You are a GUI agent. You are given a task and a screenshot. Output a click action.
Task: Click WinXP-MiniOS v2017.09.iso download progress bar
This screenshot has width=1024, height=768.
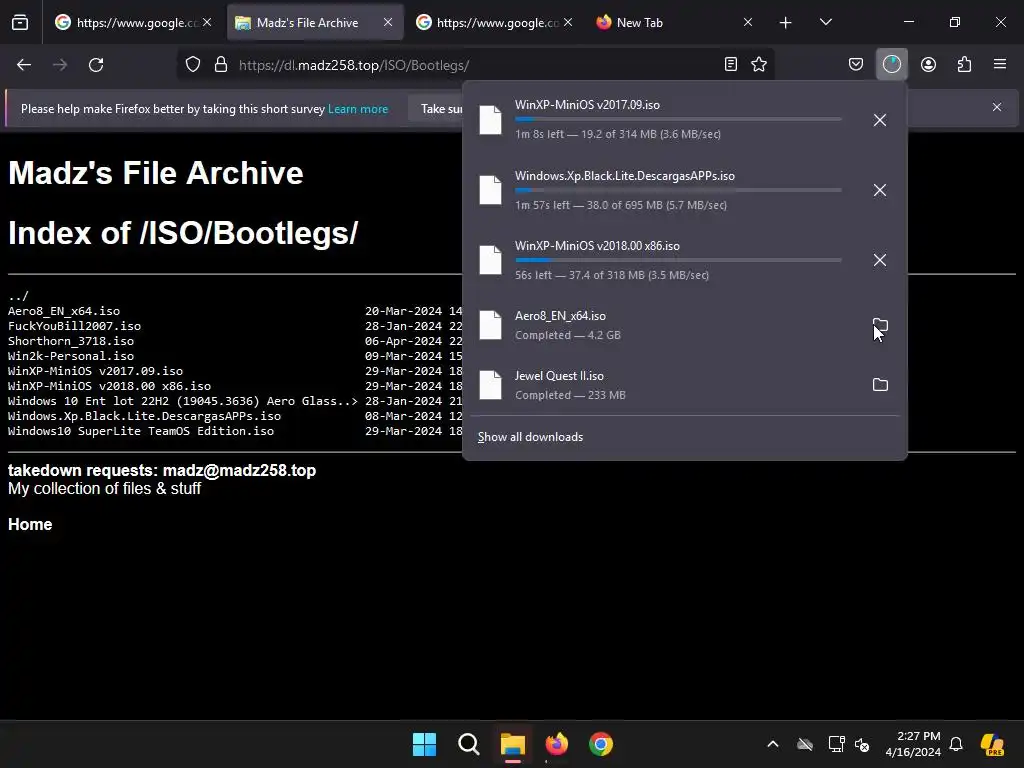click(x=678, y=119)
